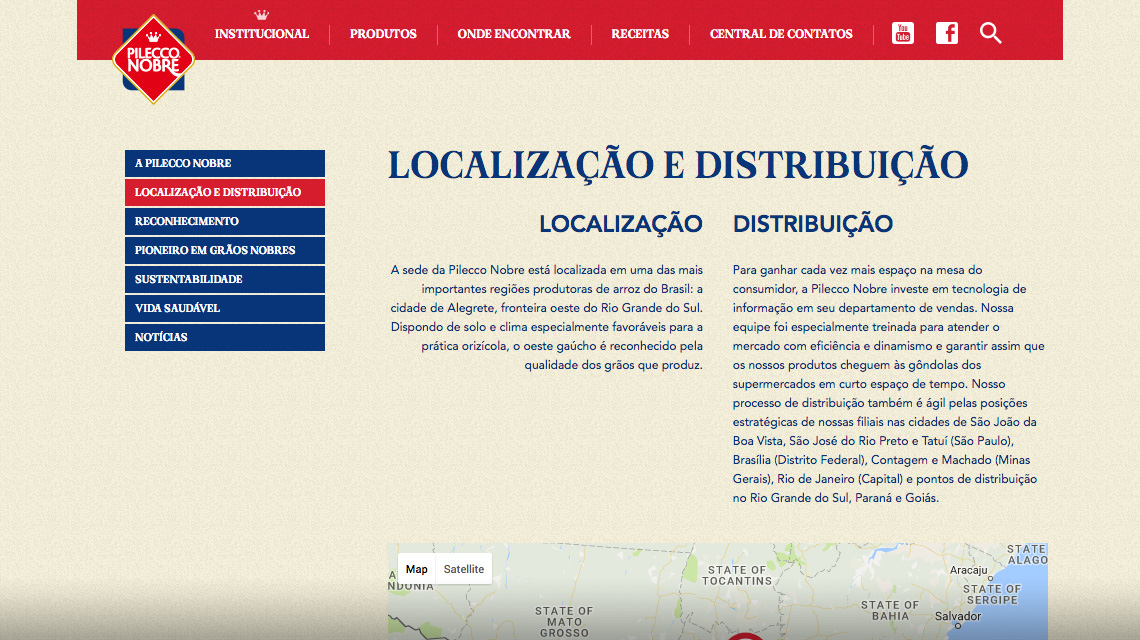Click the red marker on map
Viewport: 1140px width, 640px height.
744,635
